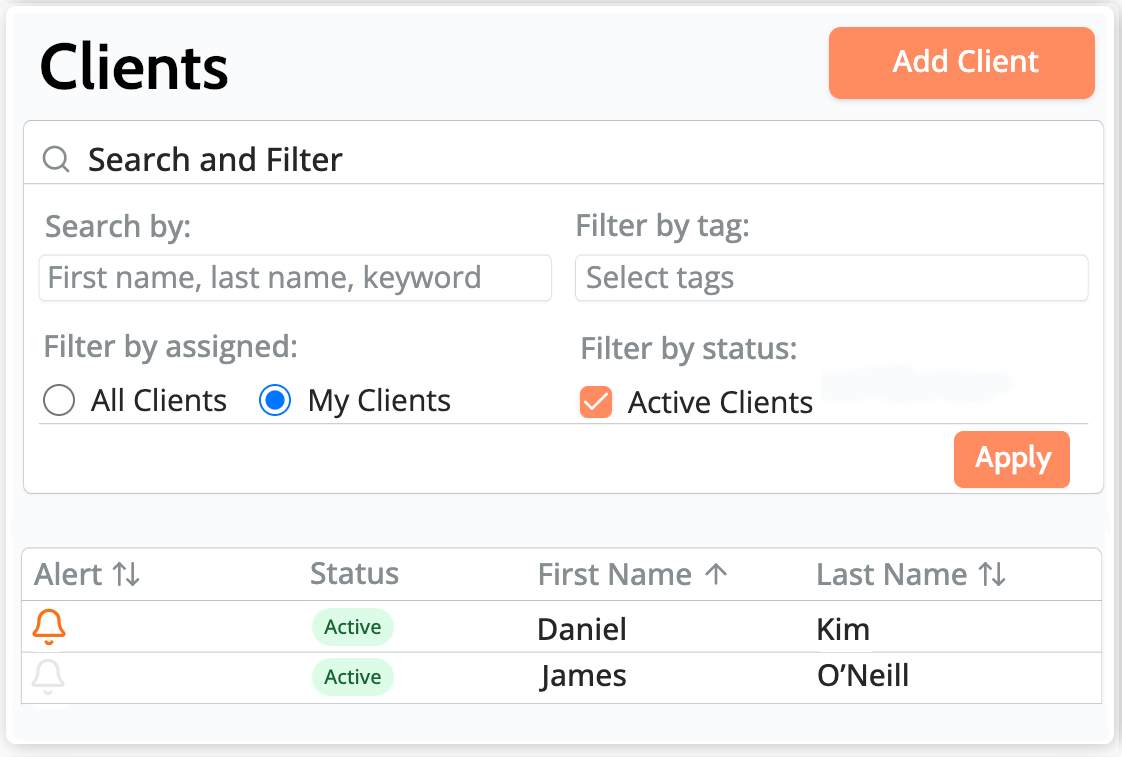
Task: Apply the selected filters
Action: point(1011,459)
